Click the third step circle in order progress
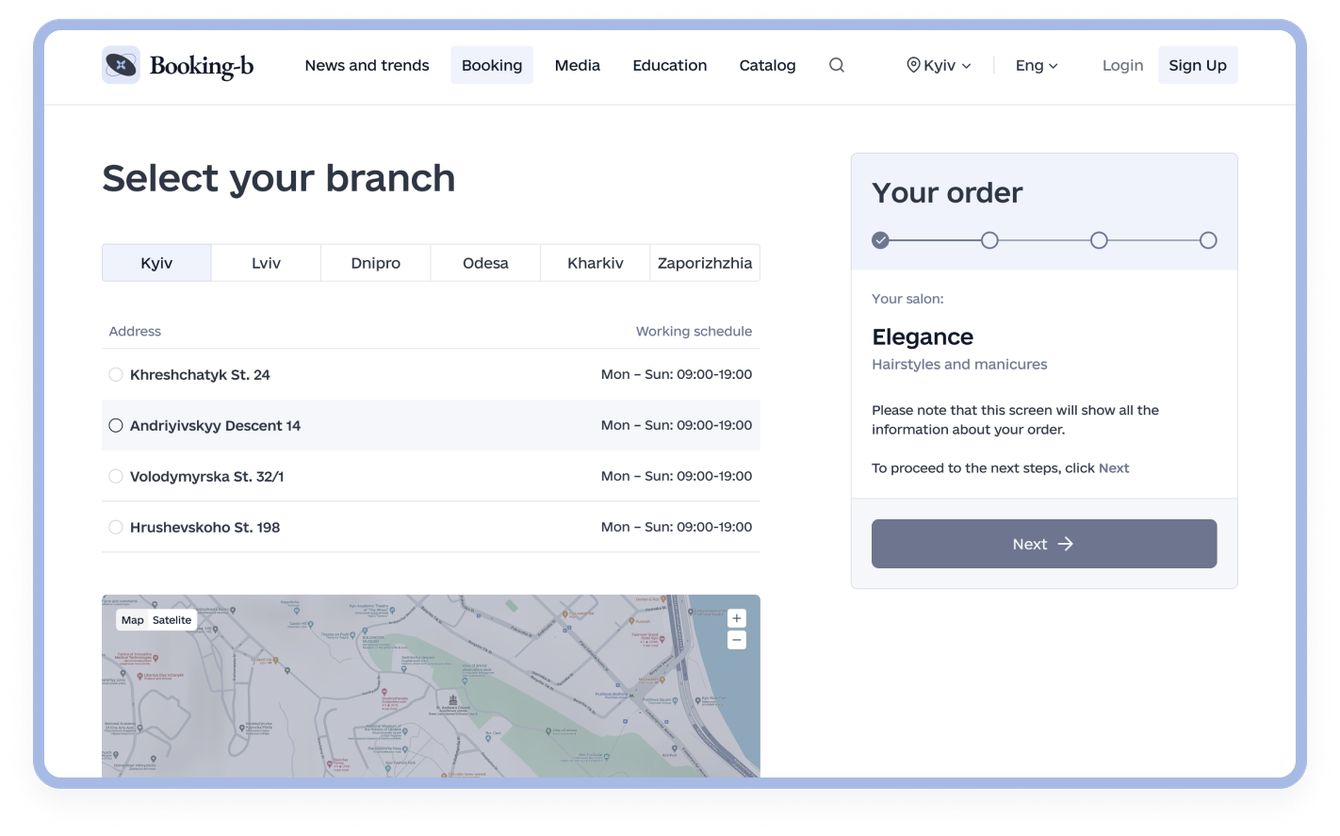1340x836 pixels. point(1099,240)
